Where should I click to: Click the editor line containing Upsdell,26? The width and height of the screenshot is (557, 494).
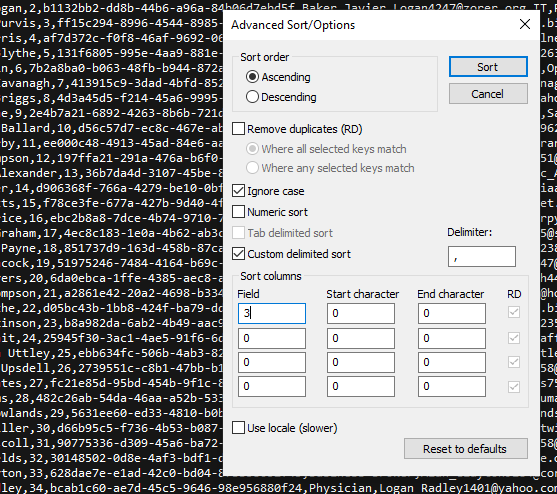112,368
